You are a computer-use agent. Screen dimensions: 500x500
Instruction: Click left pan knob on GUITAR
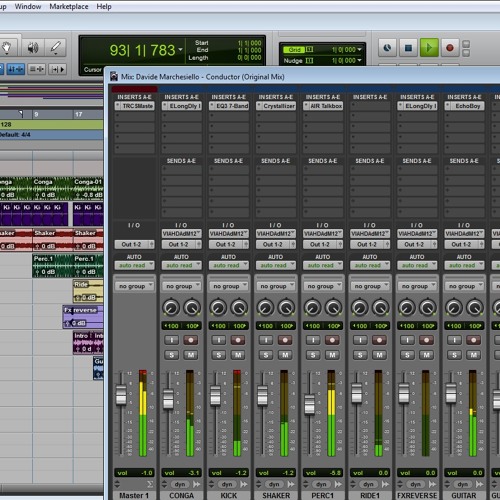click(x=454, y=308)
